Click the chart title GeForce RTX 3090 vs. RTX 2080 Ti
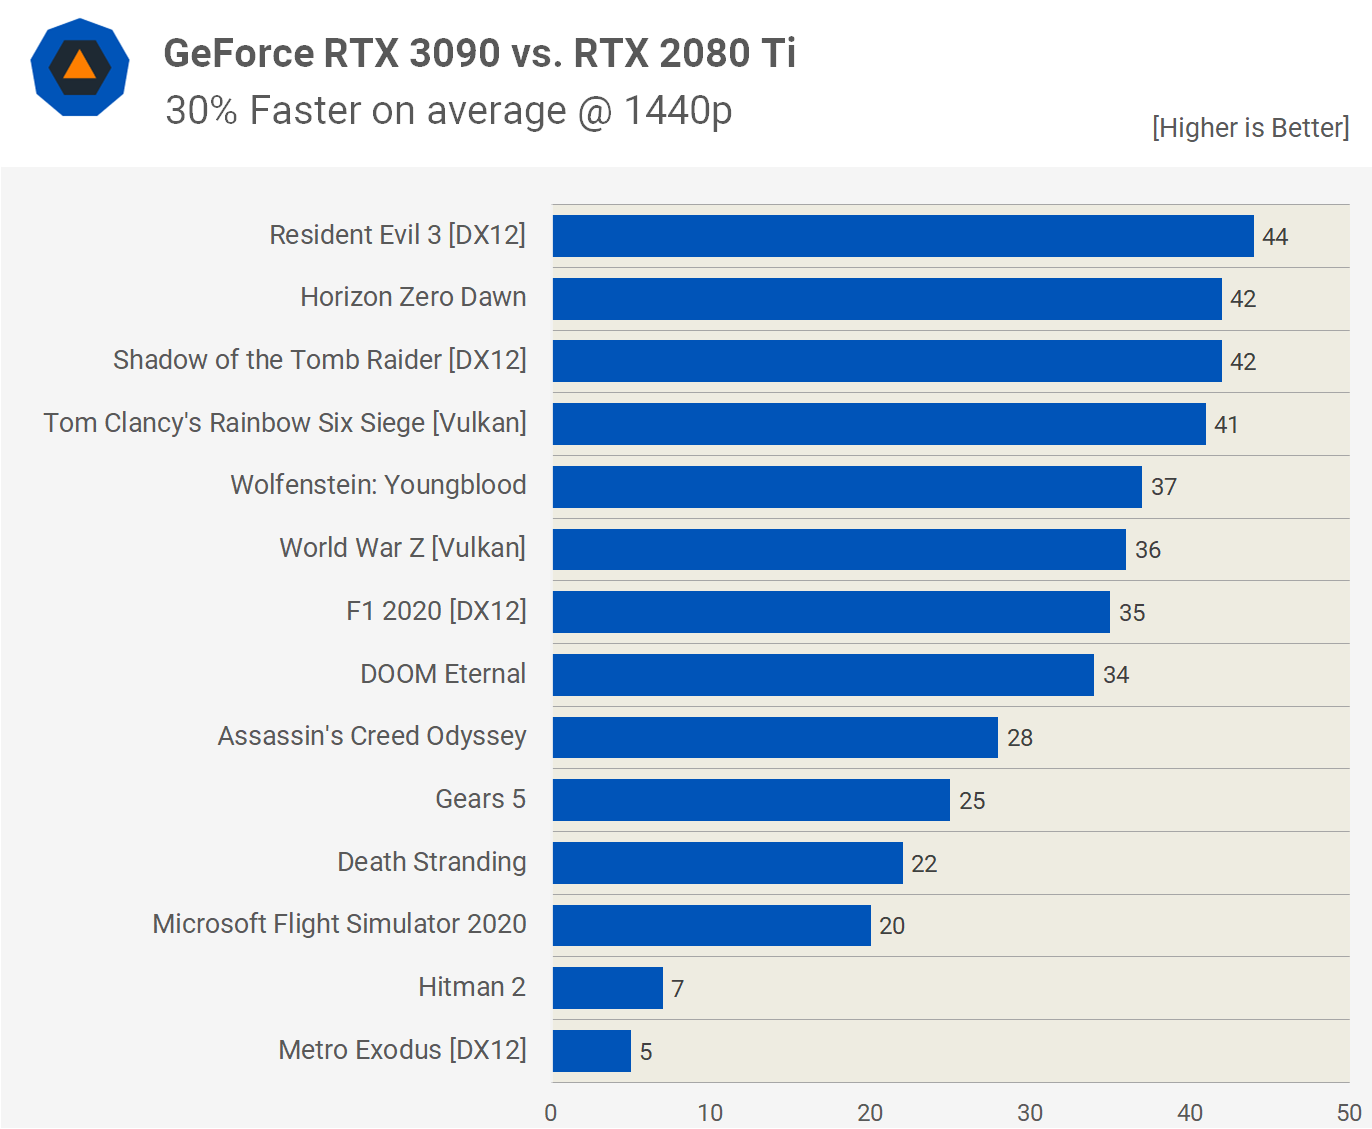The image size is (1372, 1129). click(x=479, y=54)
